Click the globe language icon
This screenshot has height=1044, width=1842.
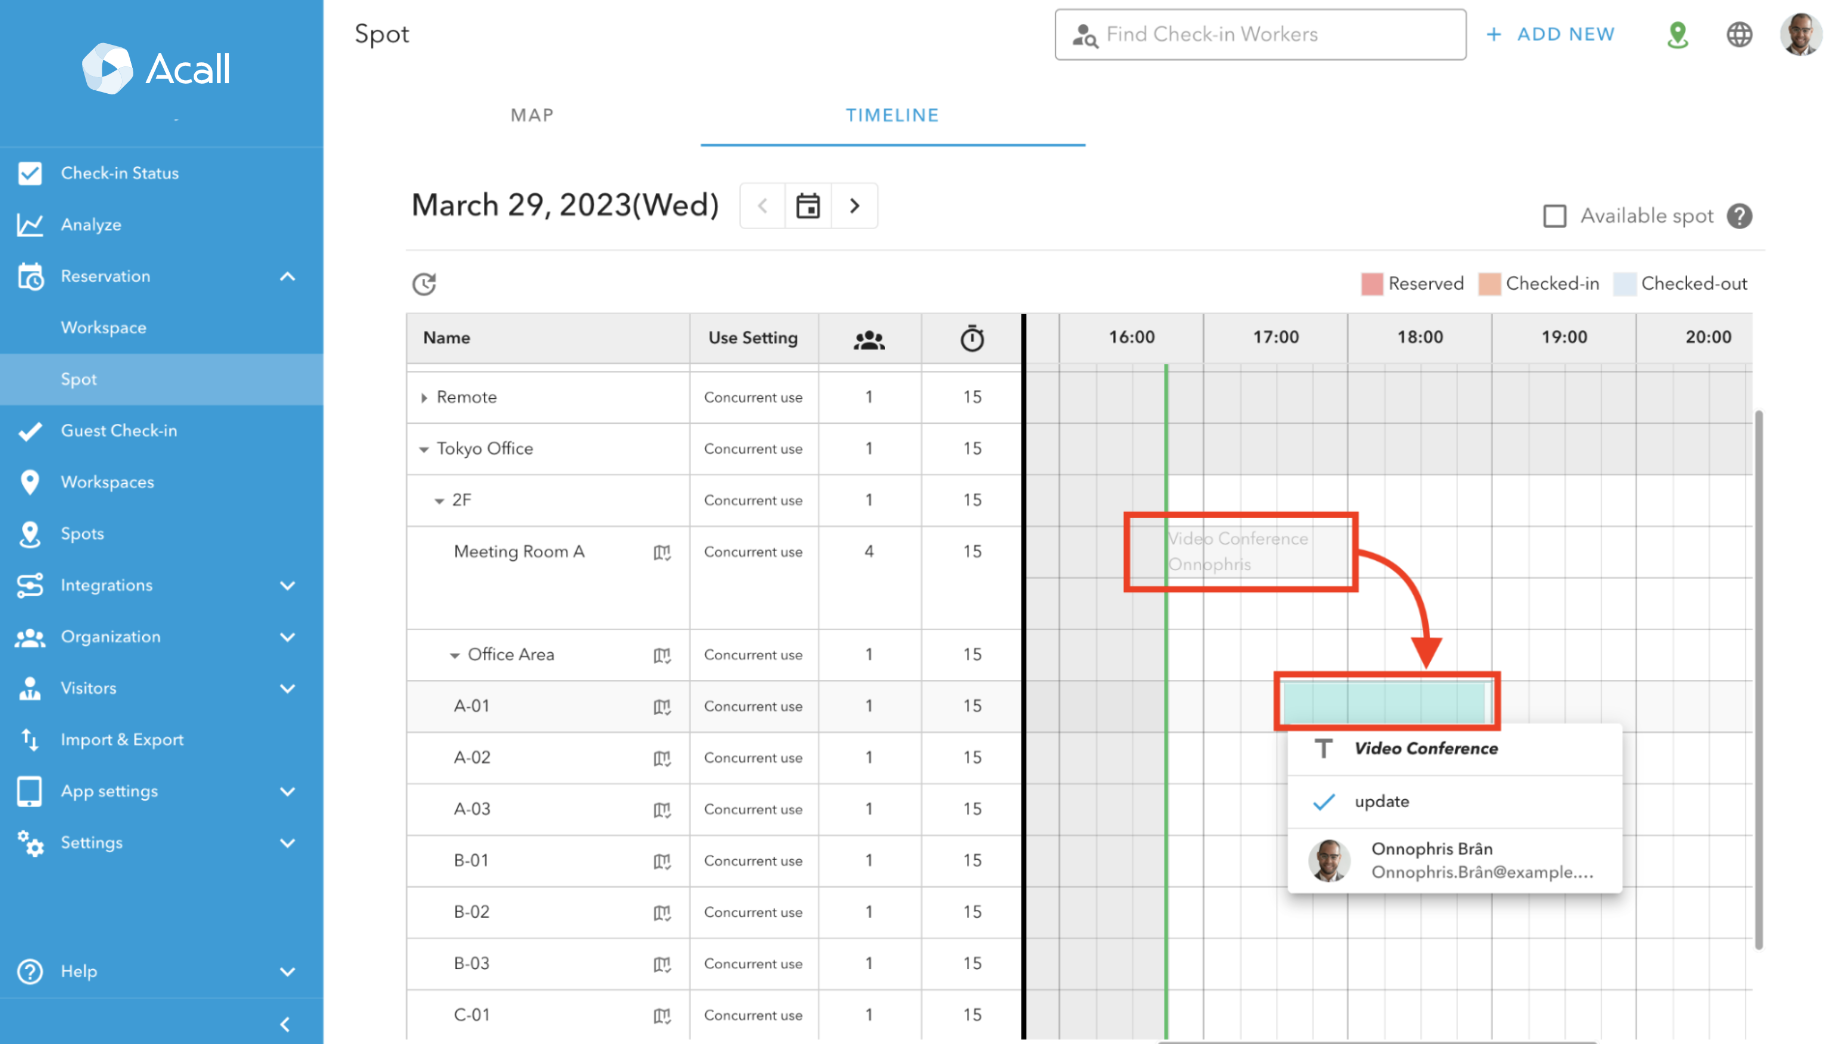click(x=1740, y=33)
